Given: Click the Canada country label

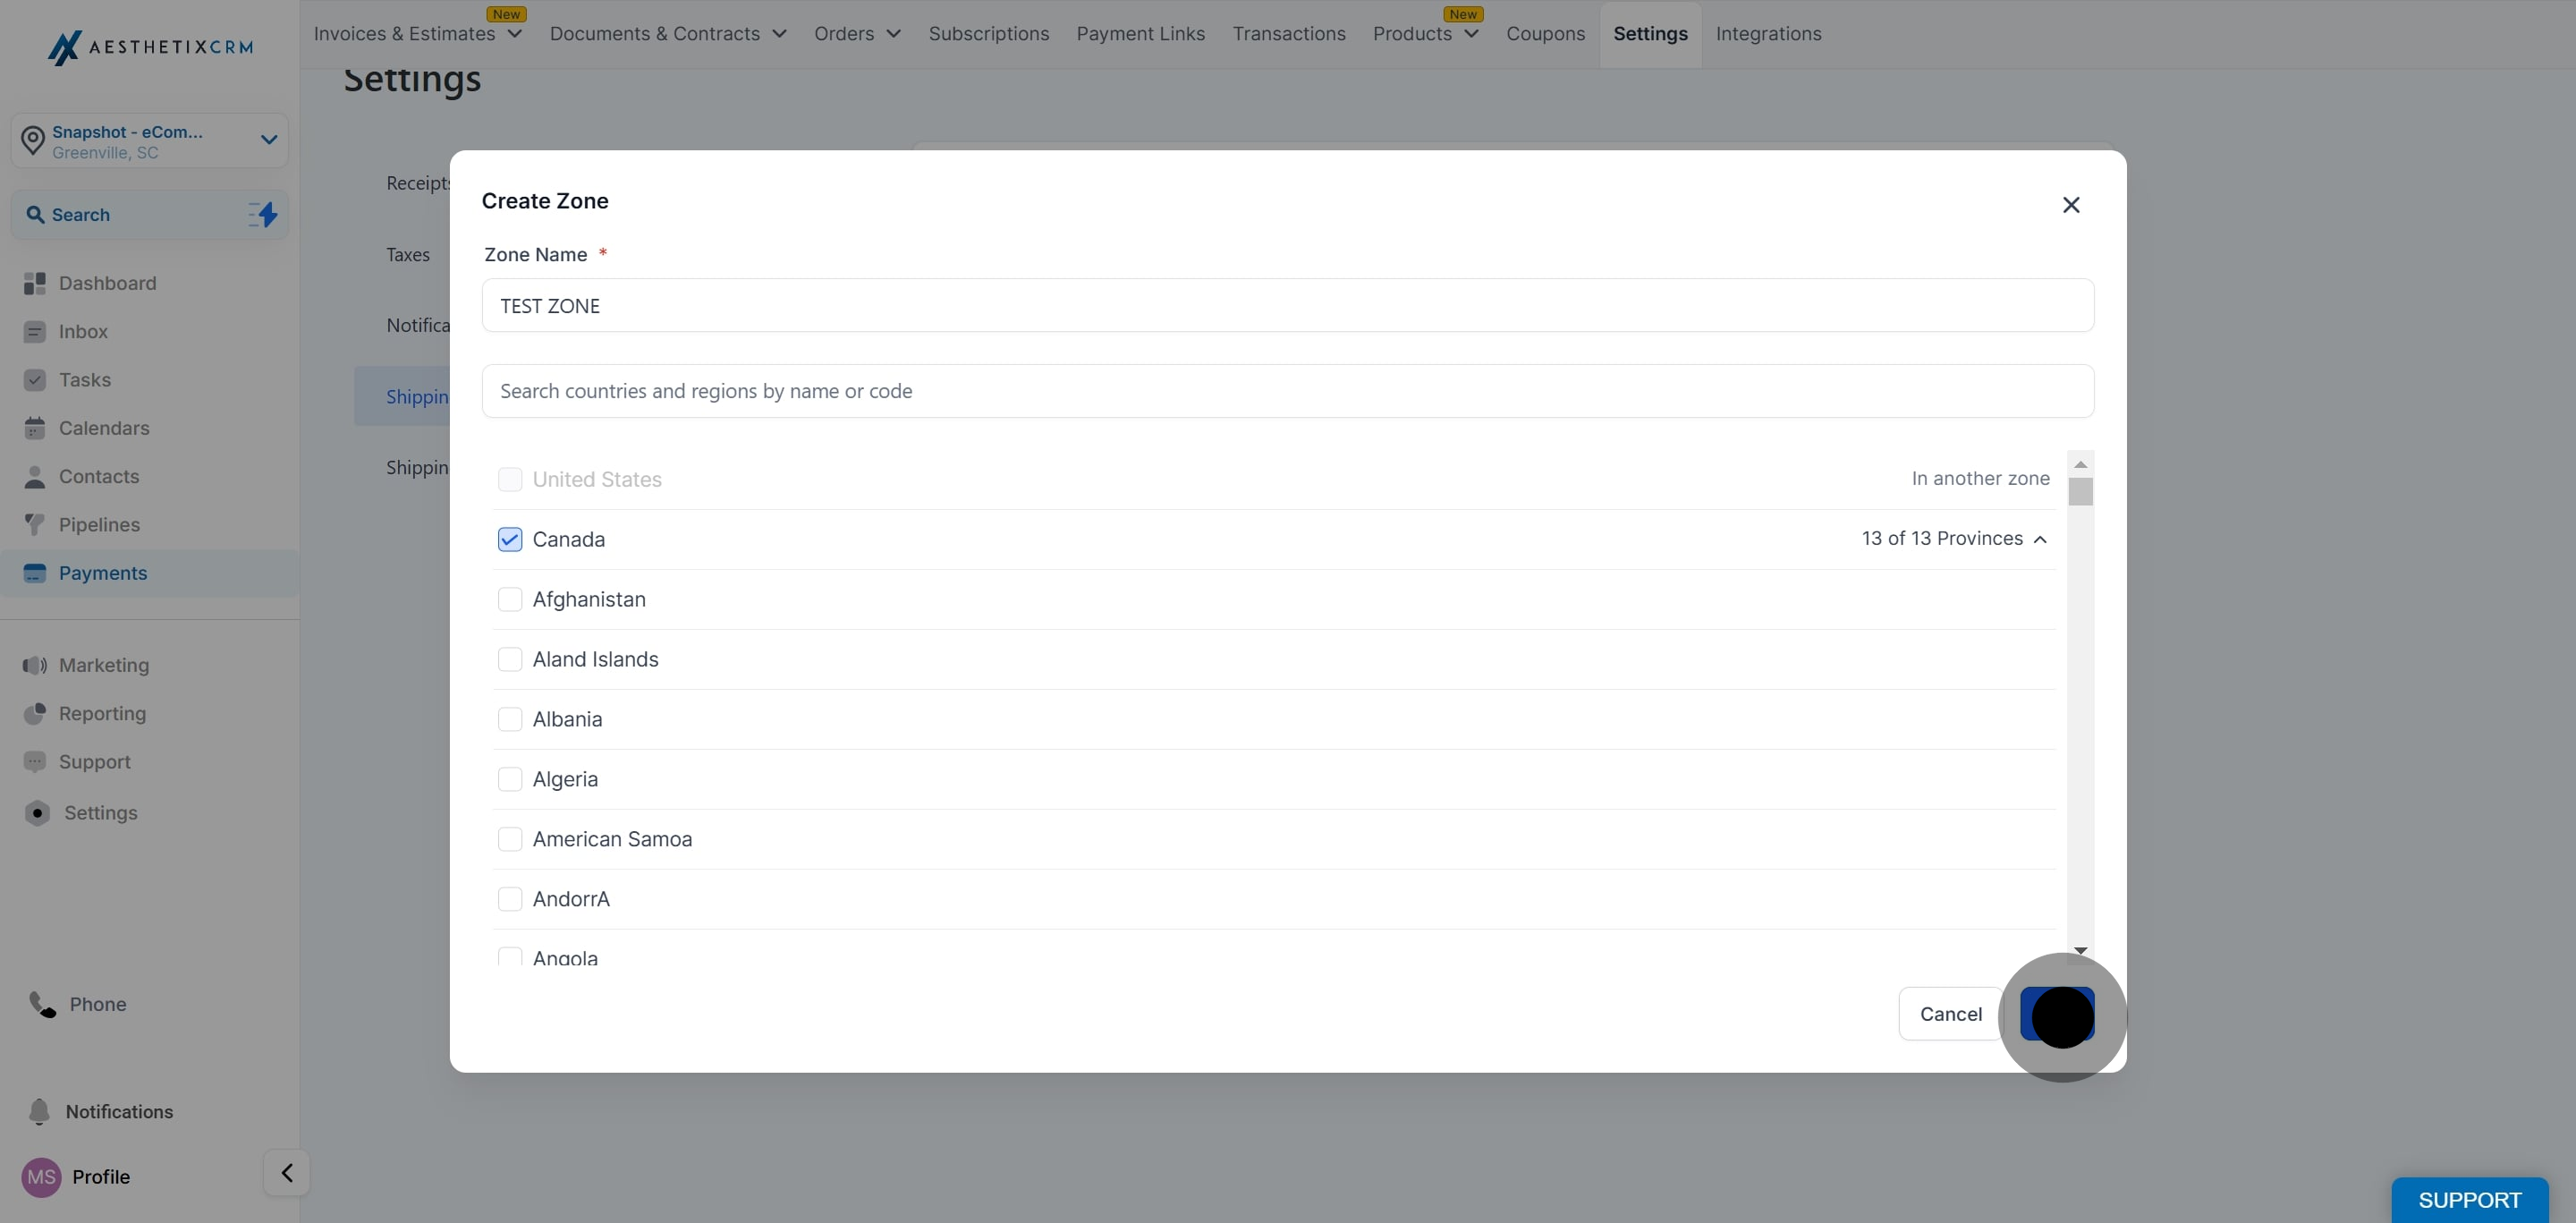Looking at the screenshot, I should pos(569,540).
